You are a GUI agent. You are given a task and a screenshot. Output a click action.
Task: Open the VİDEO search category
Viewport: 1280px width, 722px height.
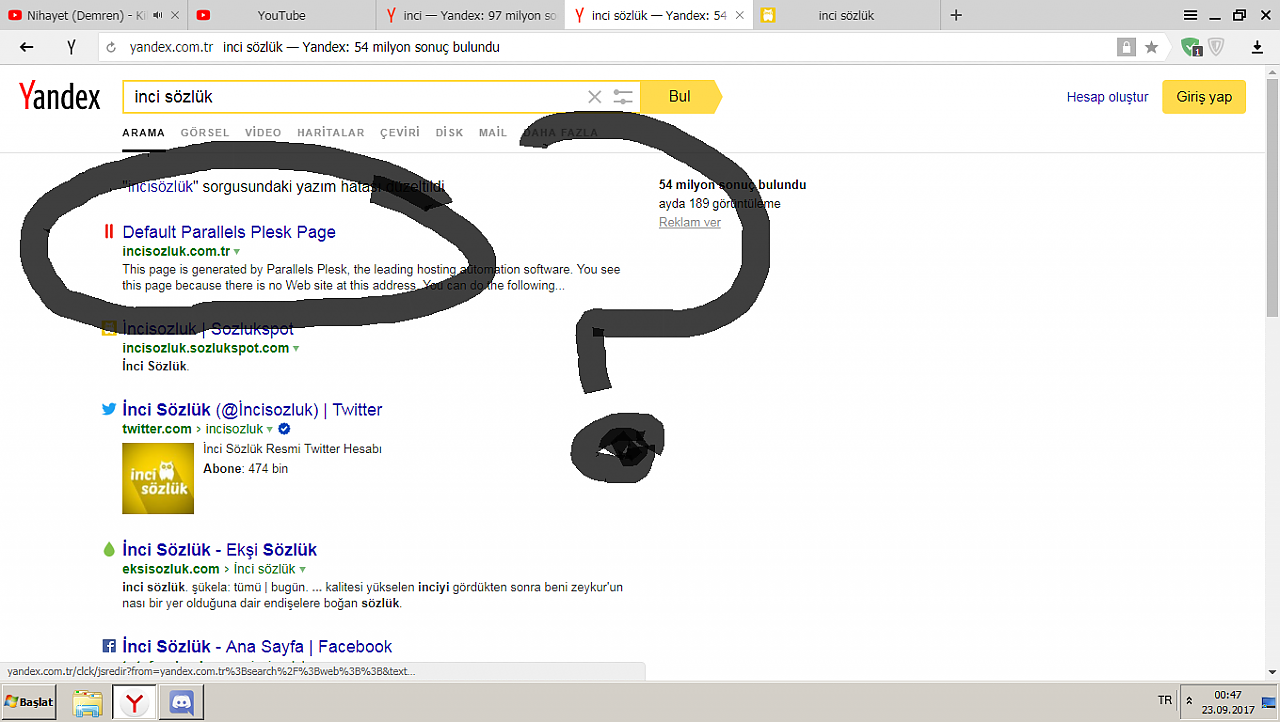click(x=263, y=132)
